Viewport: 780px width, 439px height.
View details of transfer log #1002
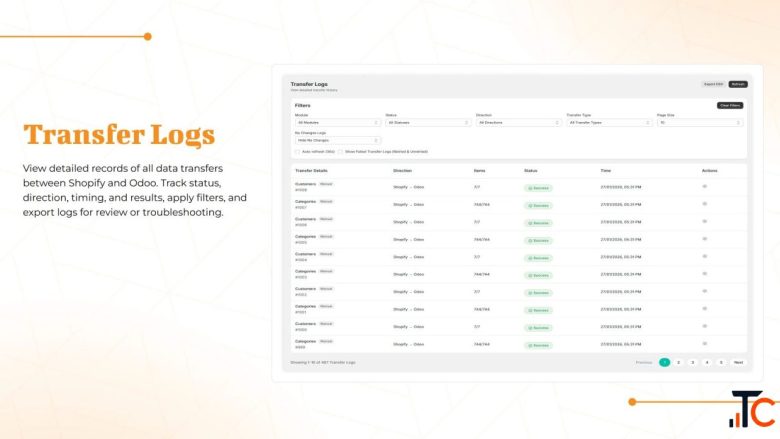point(704,291)
